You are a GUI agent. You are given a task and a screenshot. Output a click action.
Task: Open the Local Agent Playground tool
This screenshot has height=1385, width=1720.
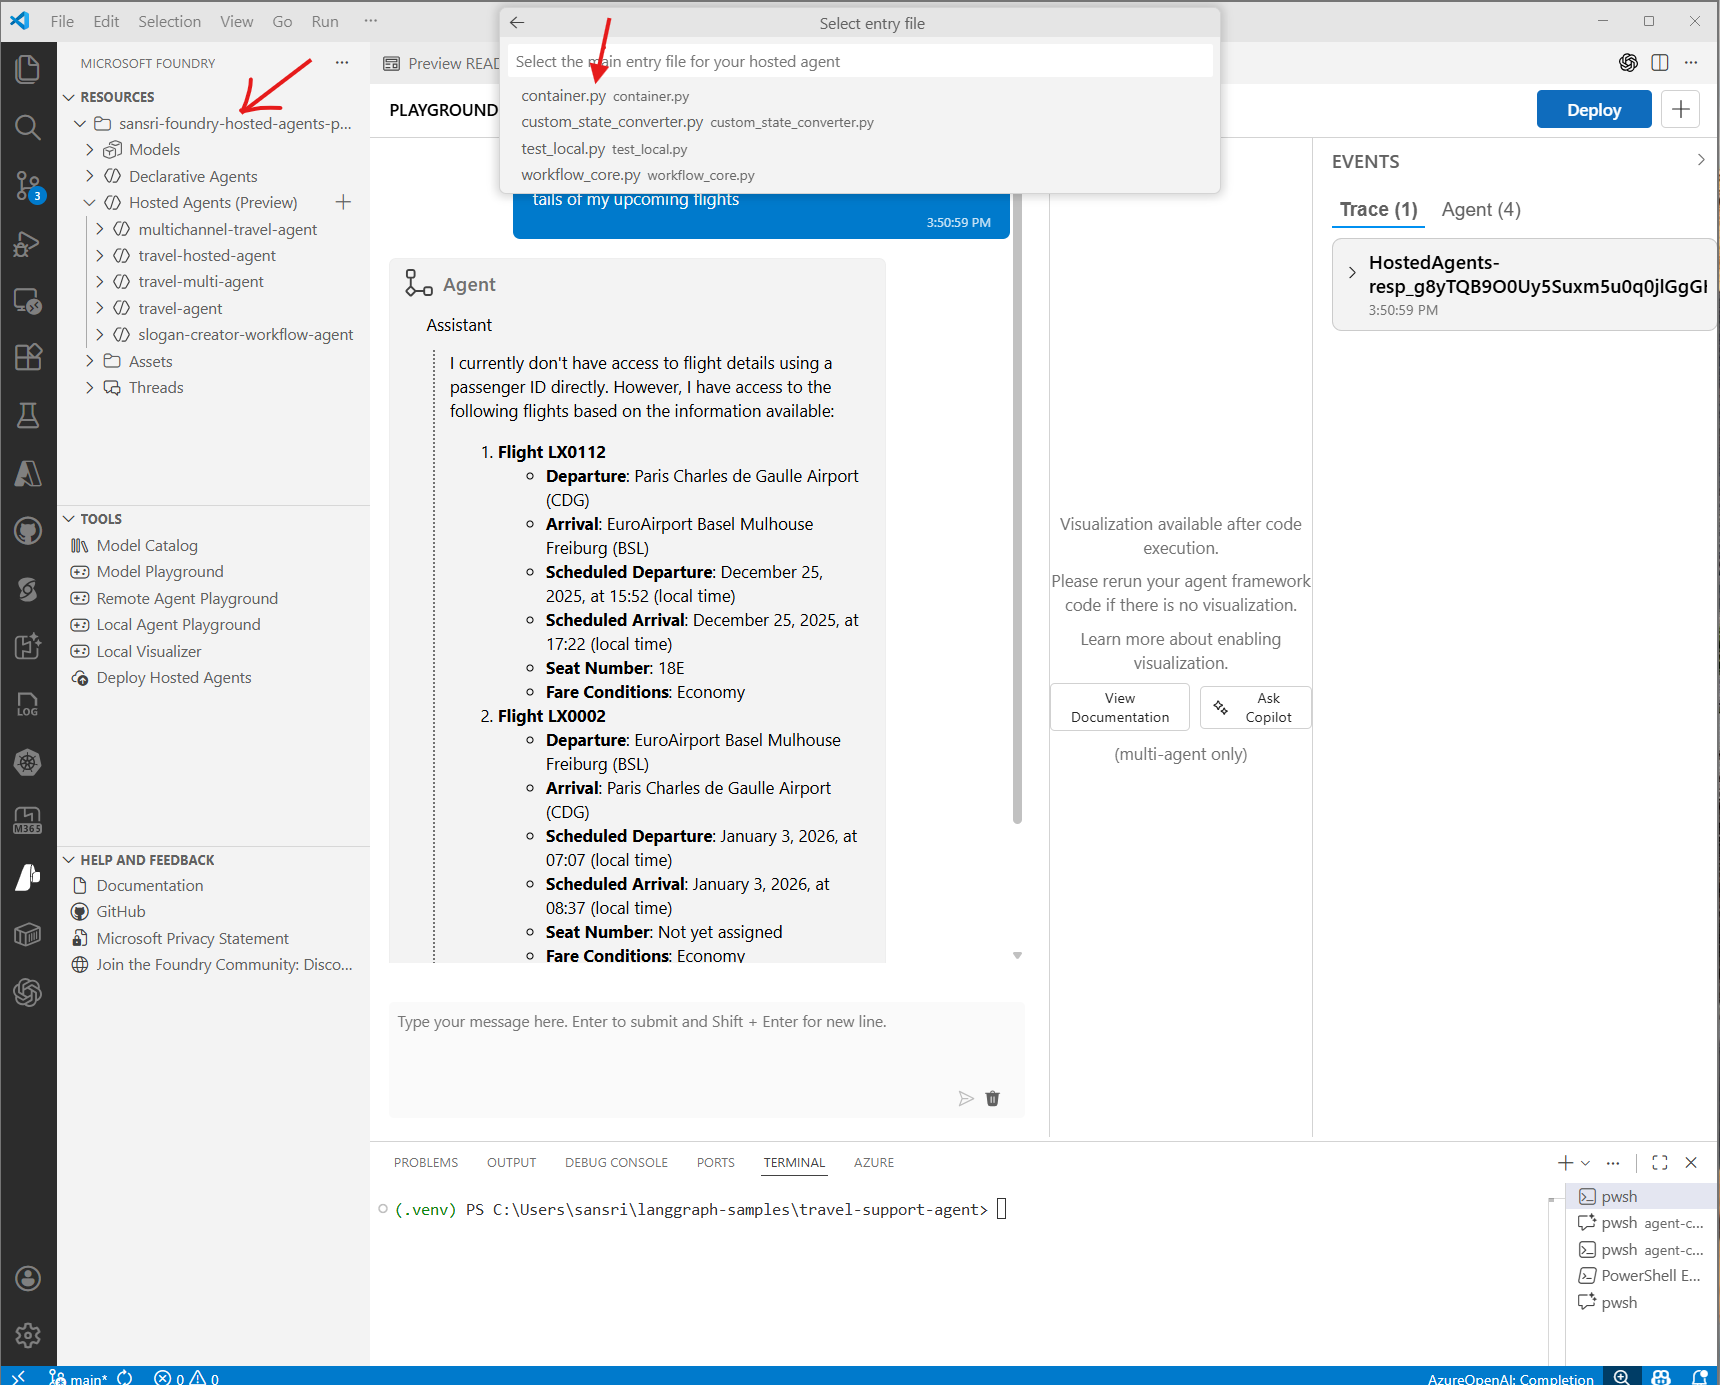(x=178, y=624)
